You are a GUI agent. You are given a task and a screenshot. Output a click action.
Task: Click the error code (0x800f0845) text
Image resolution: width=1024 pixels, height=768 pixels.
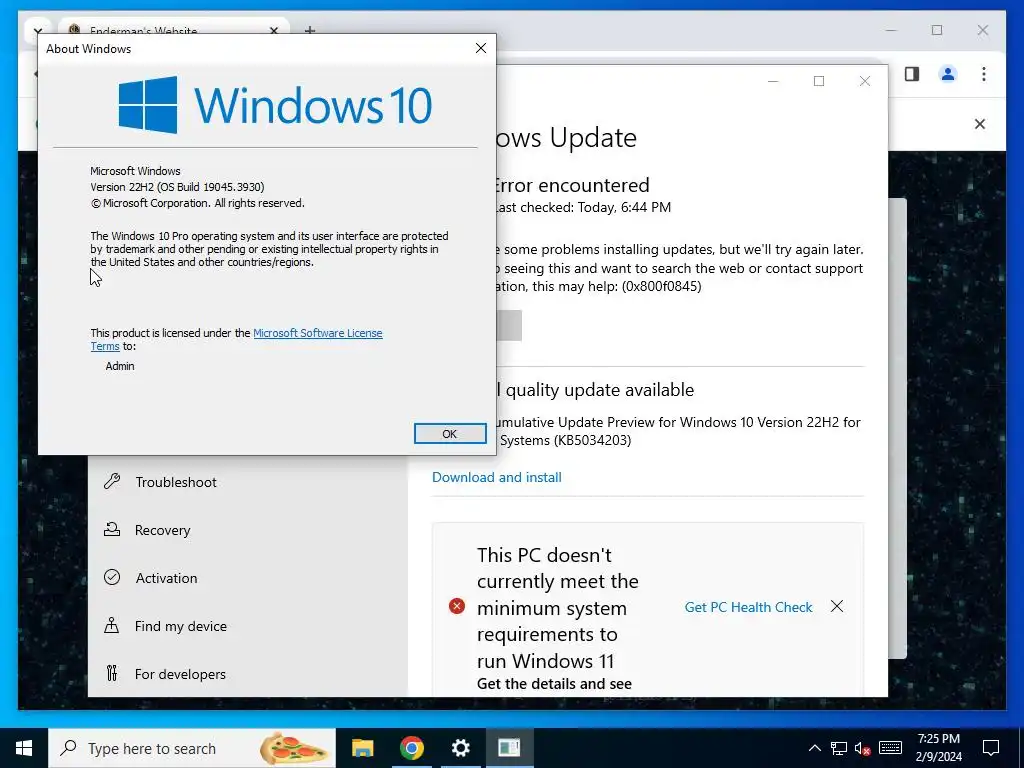pos(661,287)
